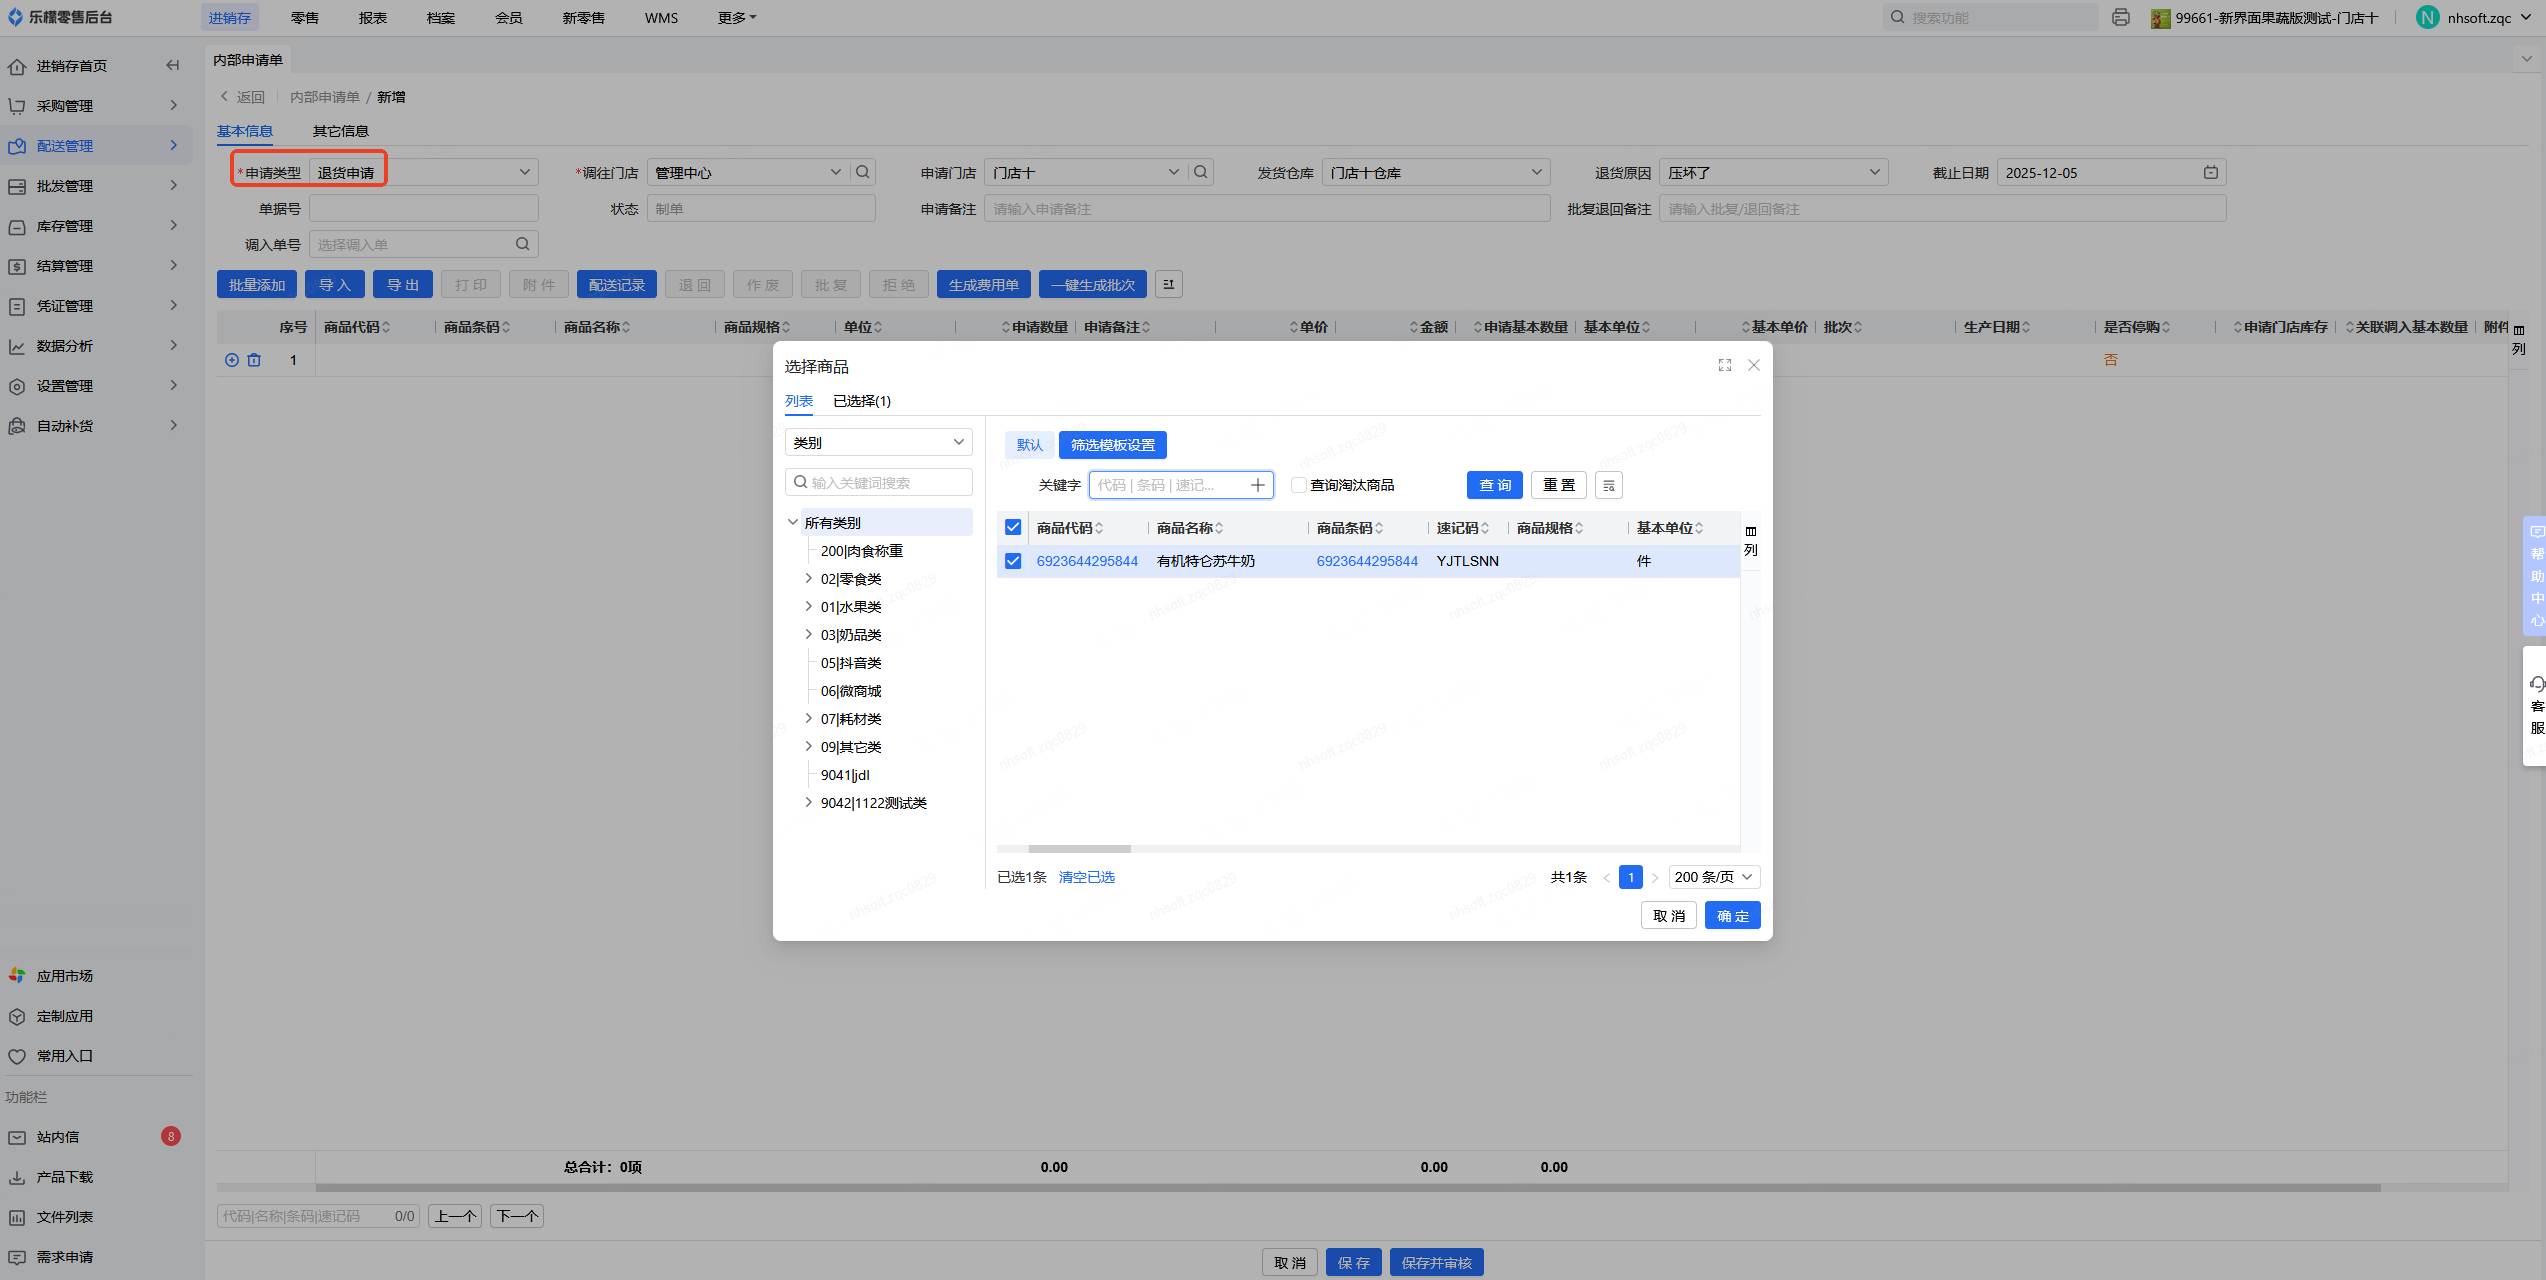The height and width of the screenshot is (1280, 2546).
Task: Open the deadline date calendar icon
Action: (2210, 172)
